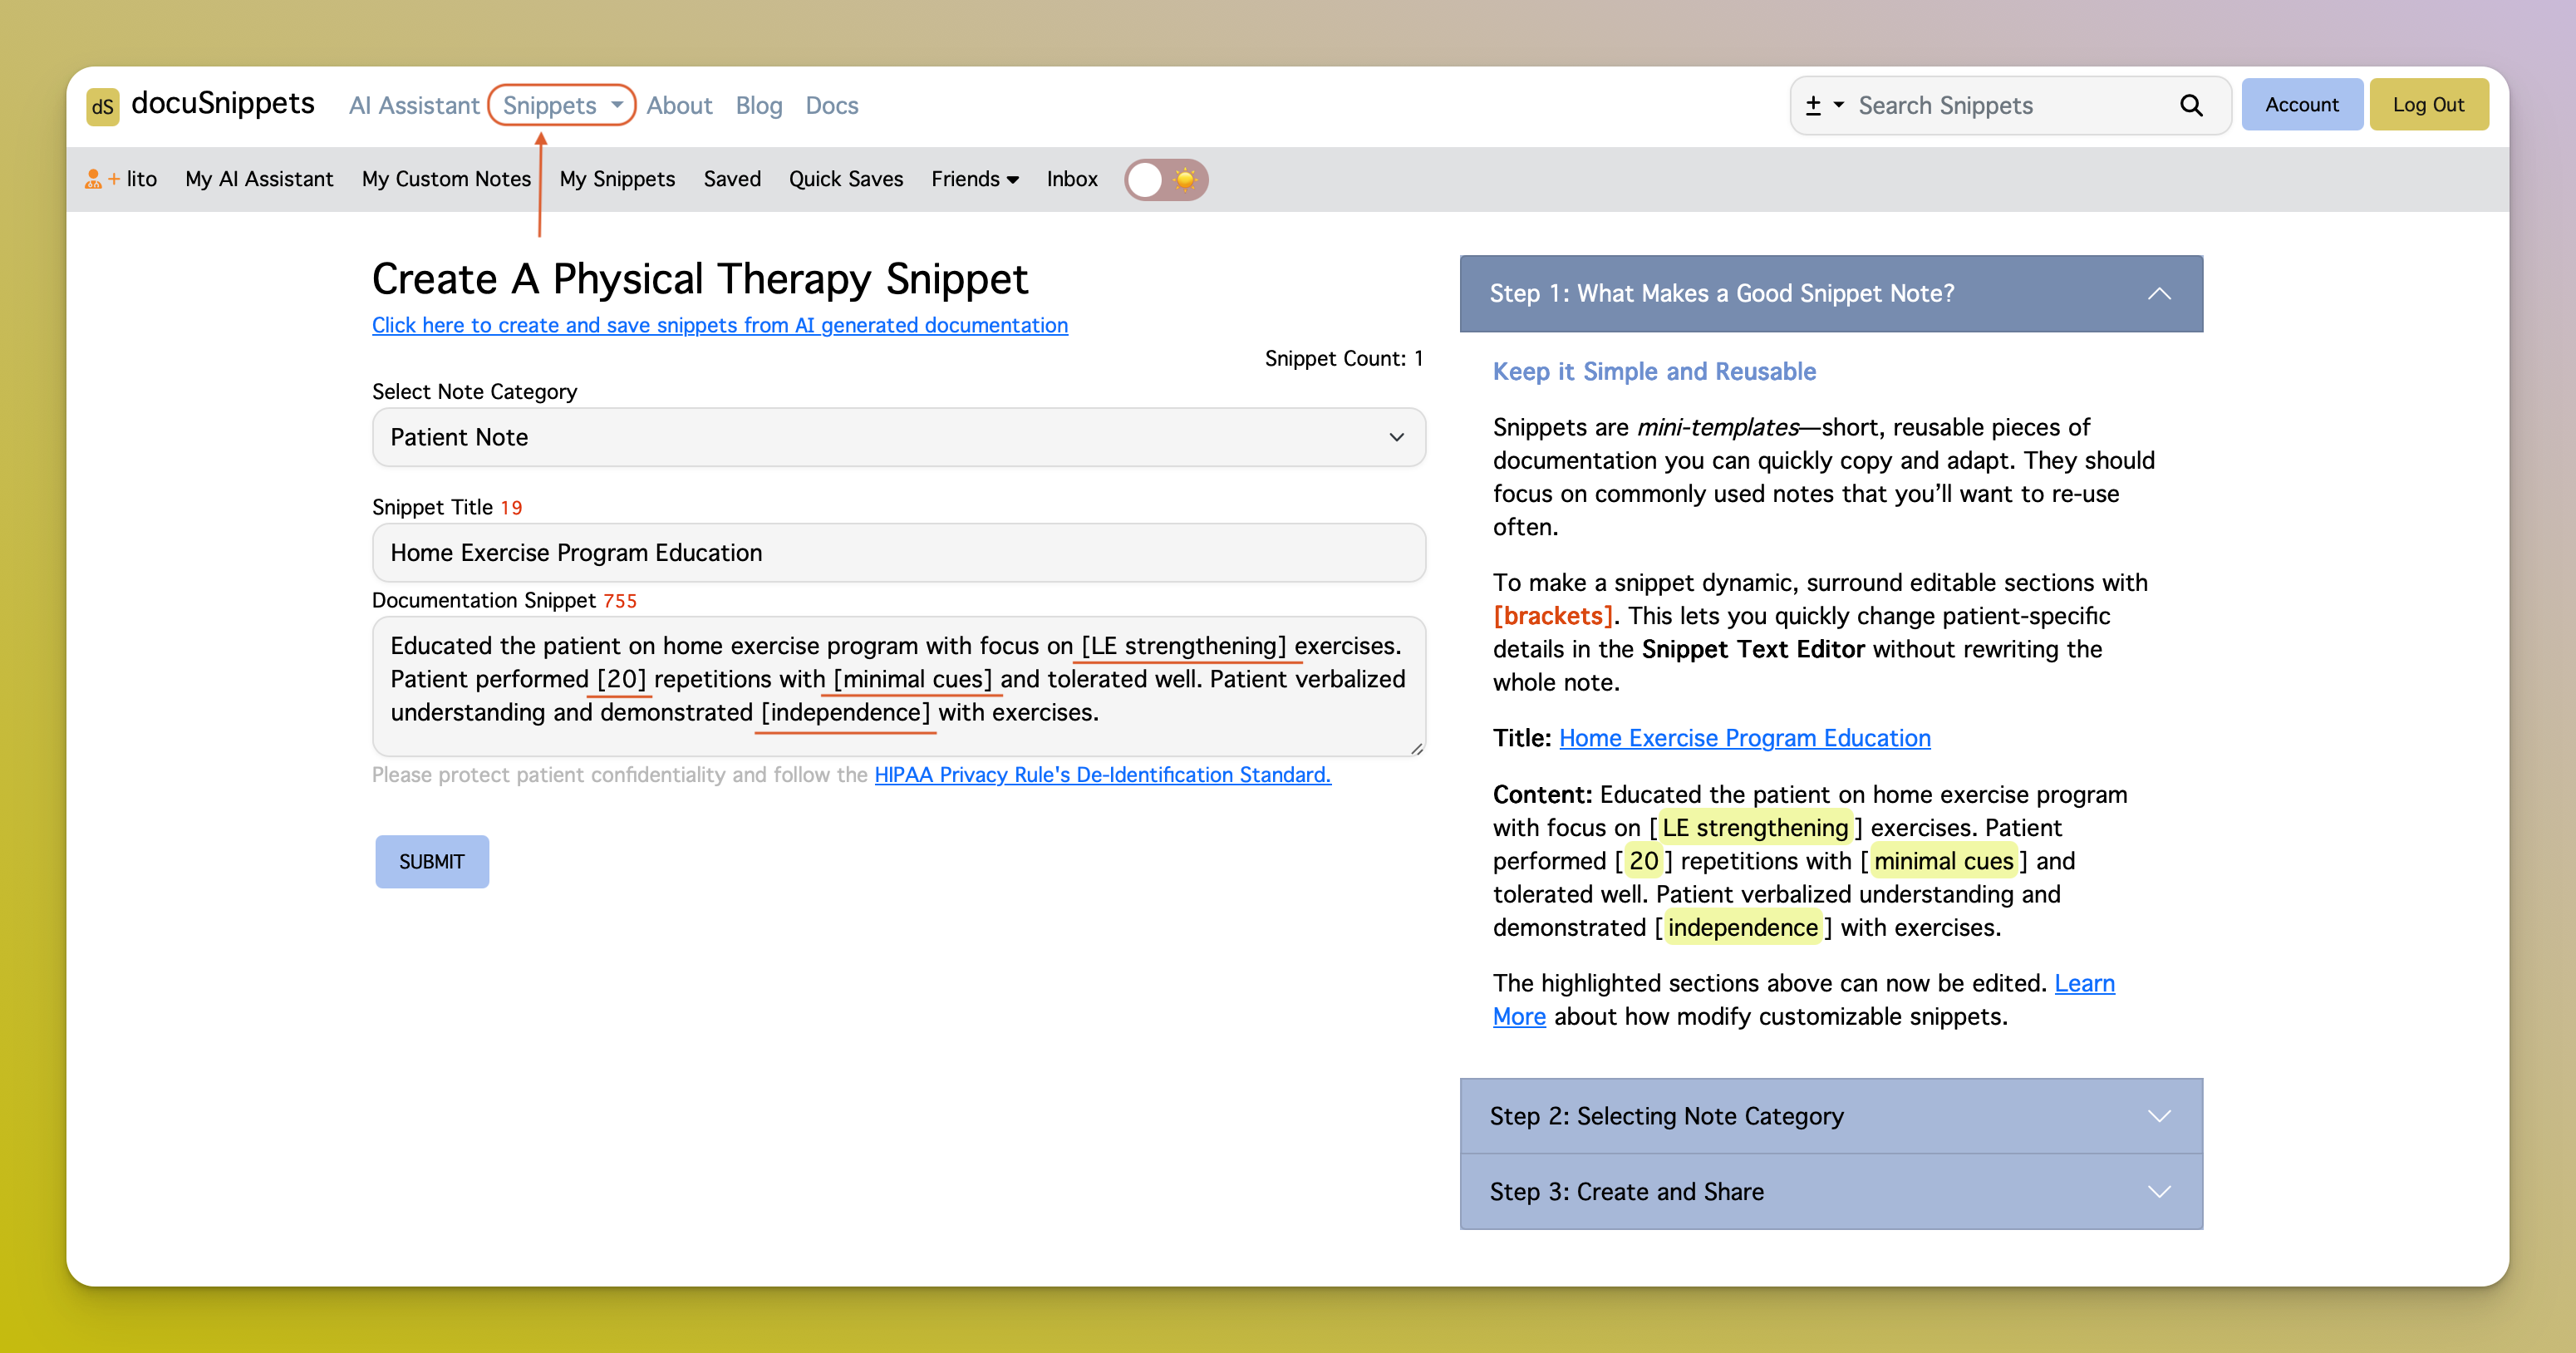Viewport: 2576px width, 1353px height.
Task: Open the plus-minus search filter dropdown
Action: click(1823, 105)
